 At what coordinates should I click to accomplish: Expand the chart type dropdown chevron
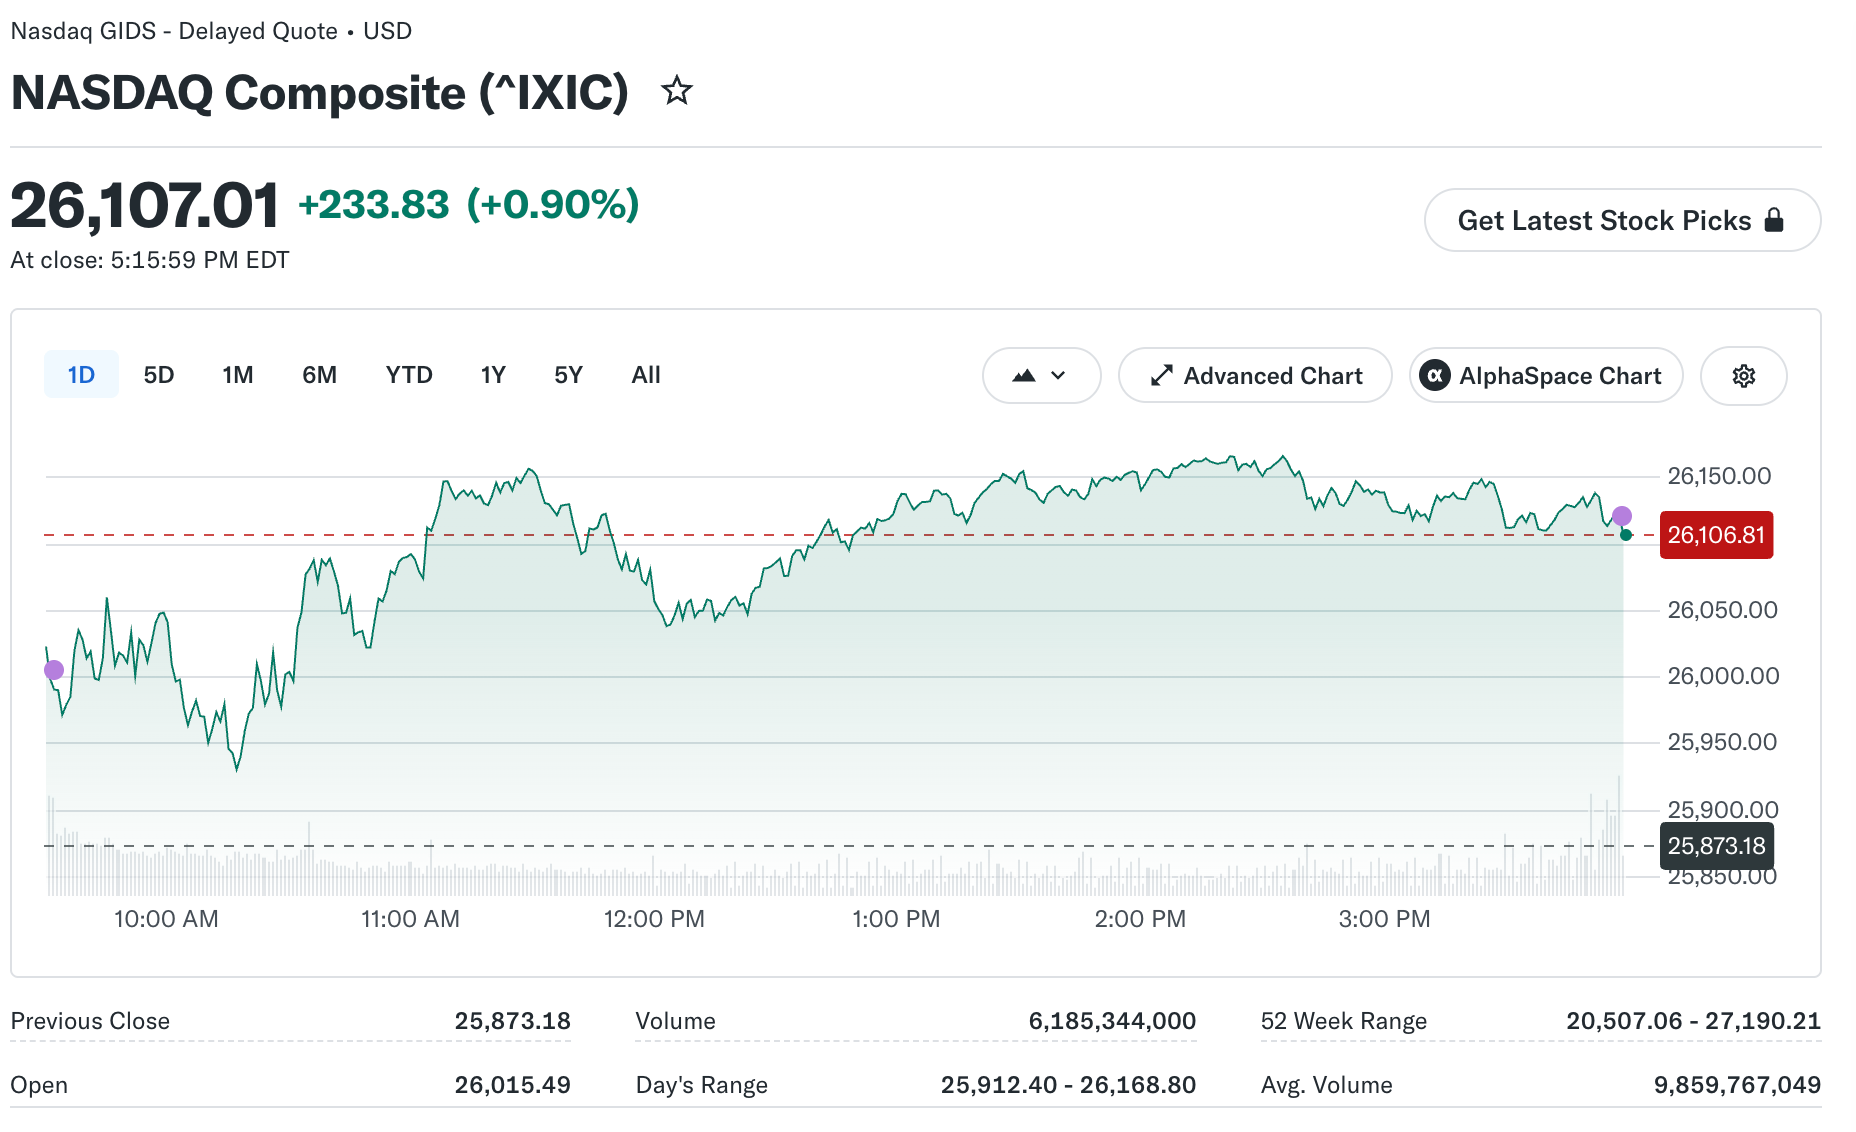coord(1058,376)
